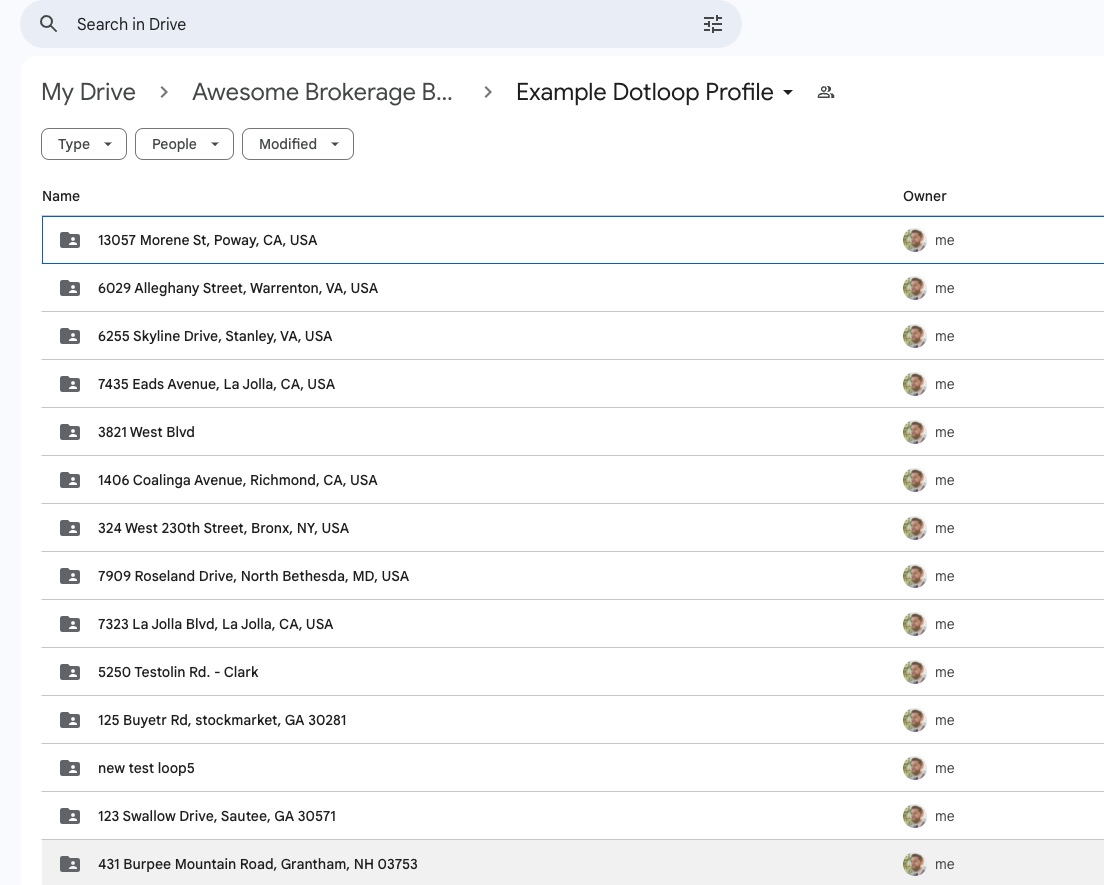
Task: Click the shared people icon beside folder title
Action: [x=826, y=93]
